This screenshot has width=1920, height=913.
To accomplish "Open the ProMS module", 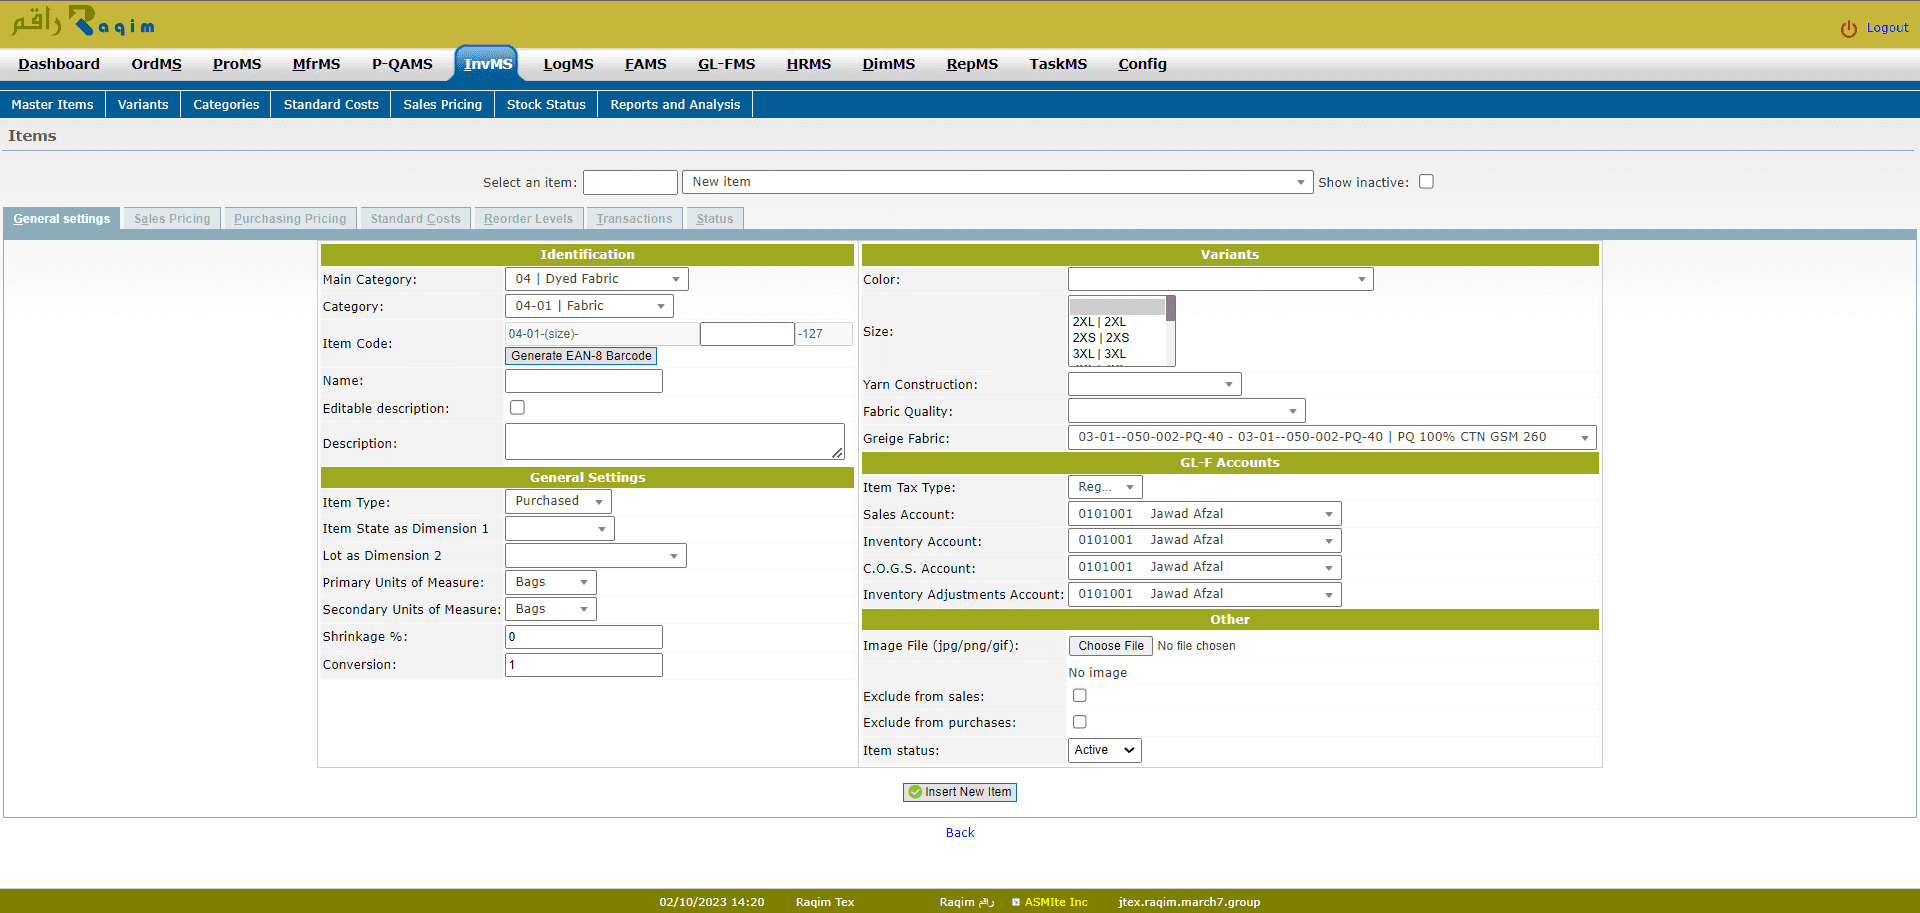I will [x=237, y=64].
